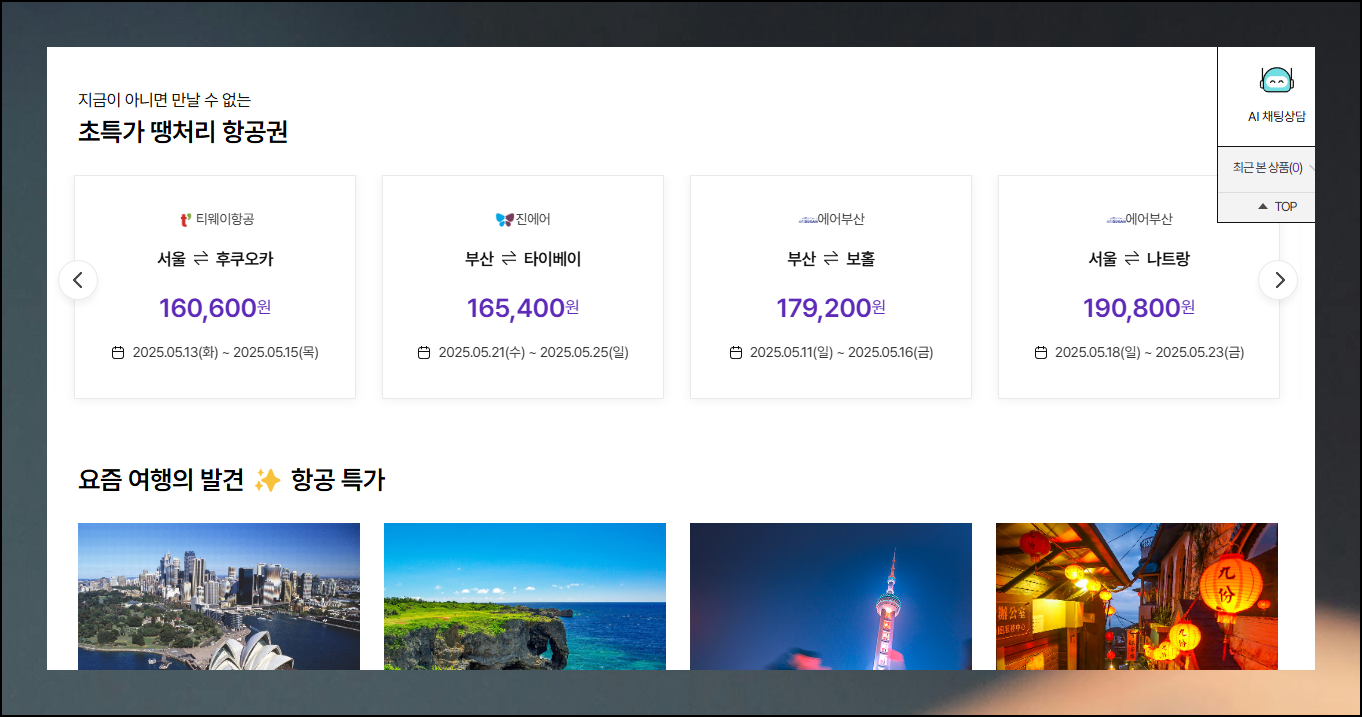Click calendar icon on 부산-보홀 card

[736, 352]
